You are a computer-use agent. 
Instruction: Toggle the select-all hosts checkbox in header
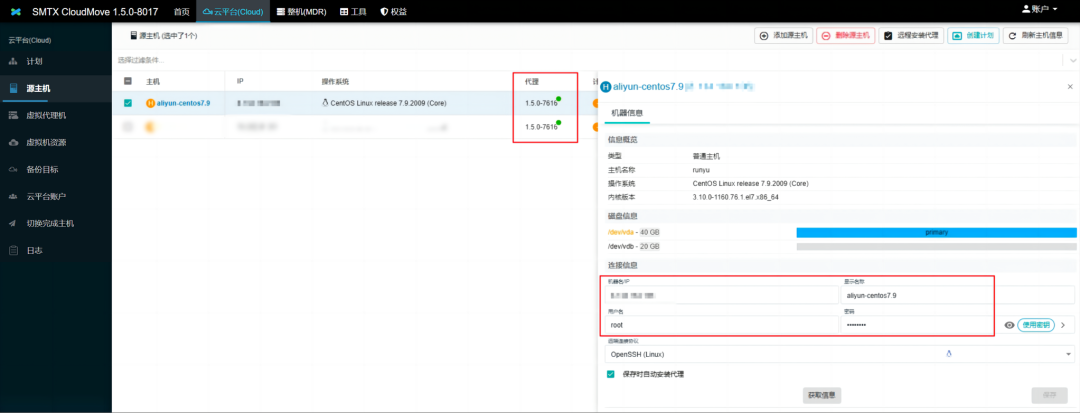tap(127, 81)
